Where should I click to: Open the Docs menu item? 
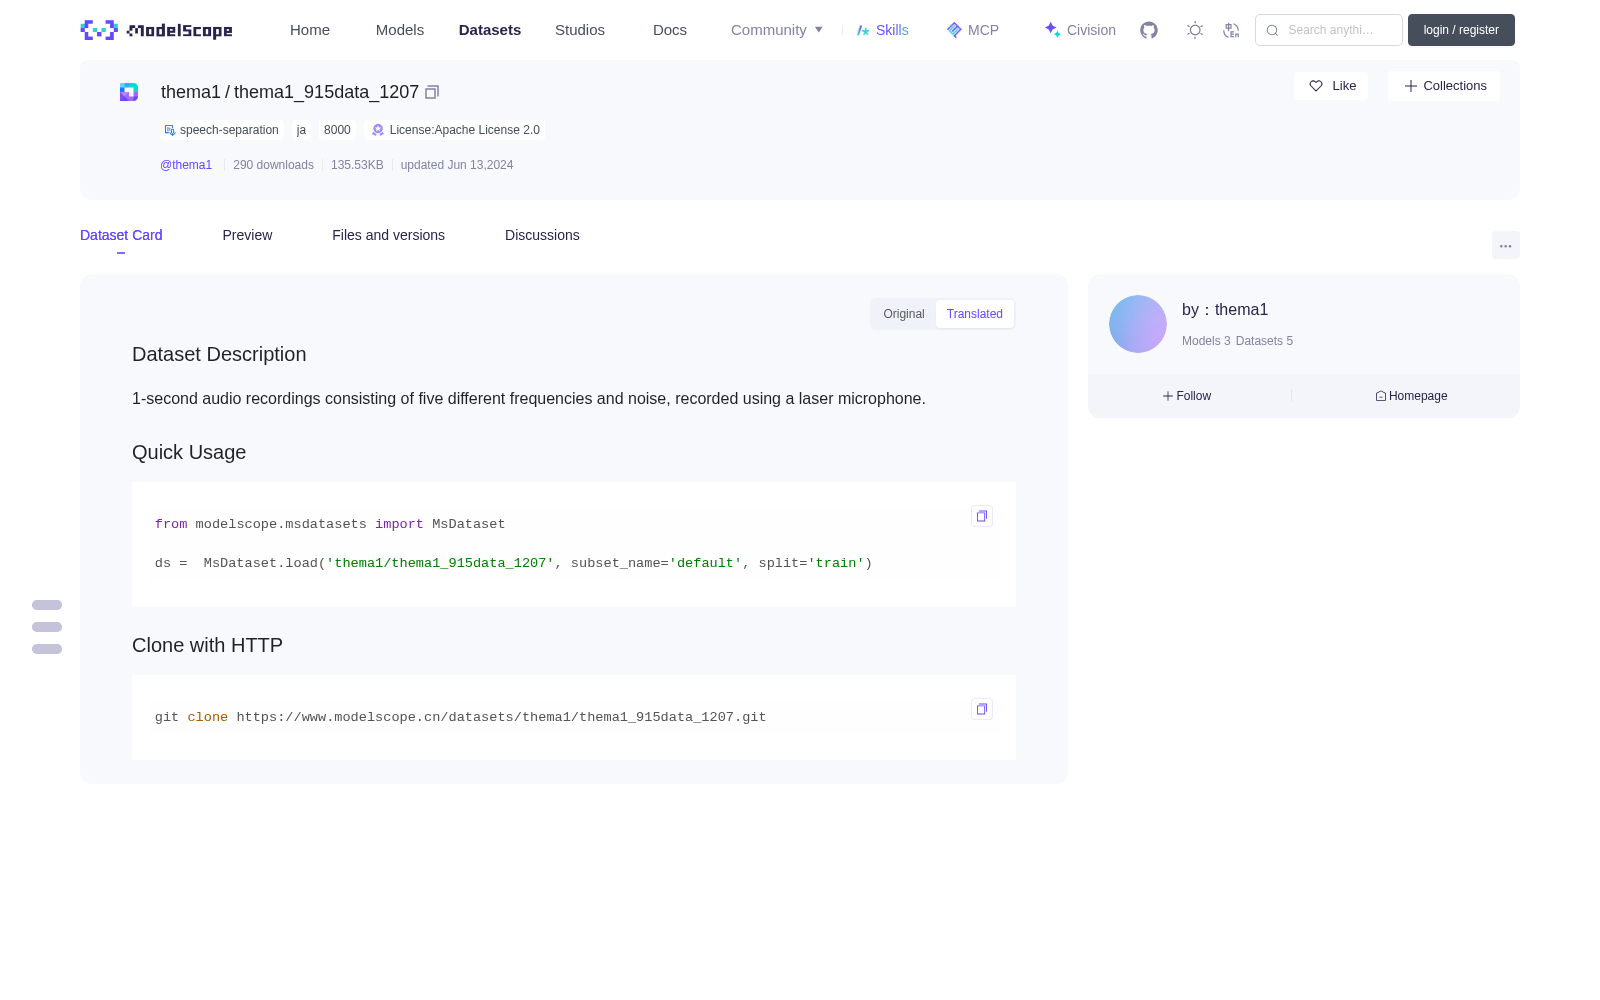pos(670,30)
